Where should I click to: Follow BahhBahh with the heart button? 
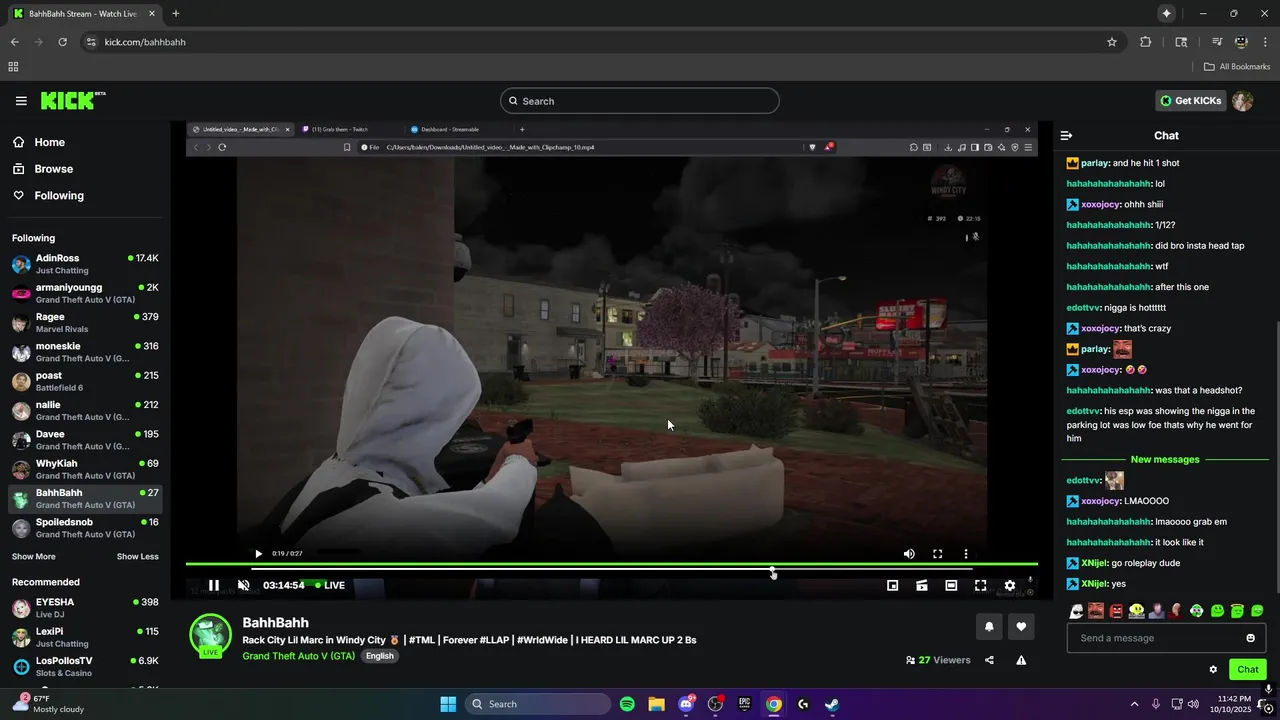tap(1021, 627)
